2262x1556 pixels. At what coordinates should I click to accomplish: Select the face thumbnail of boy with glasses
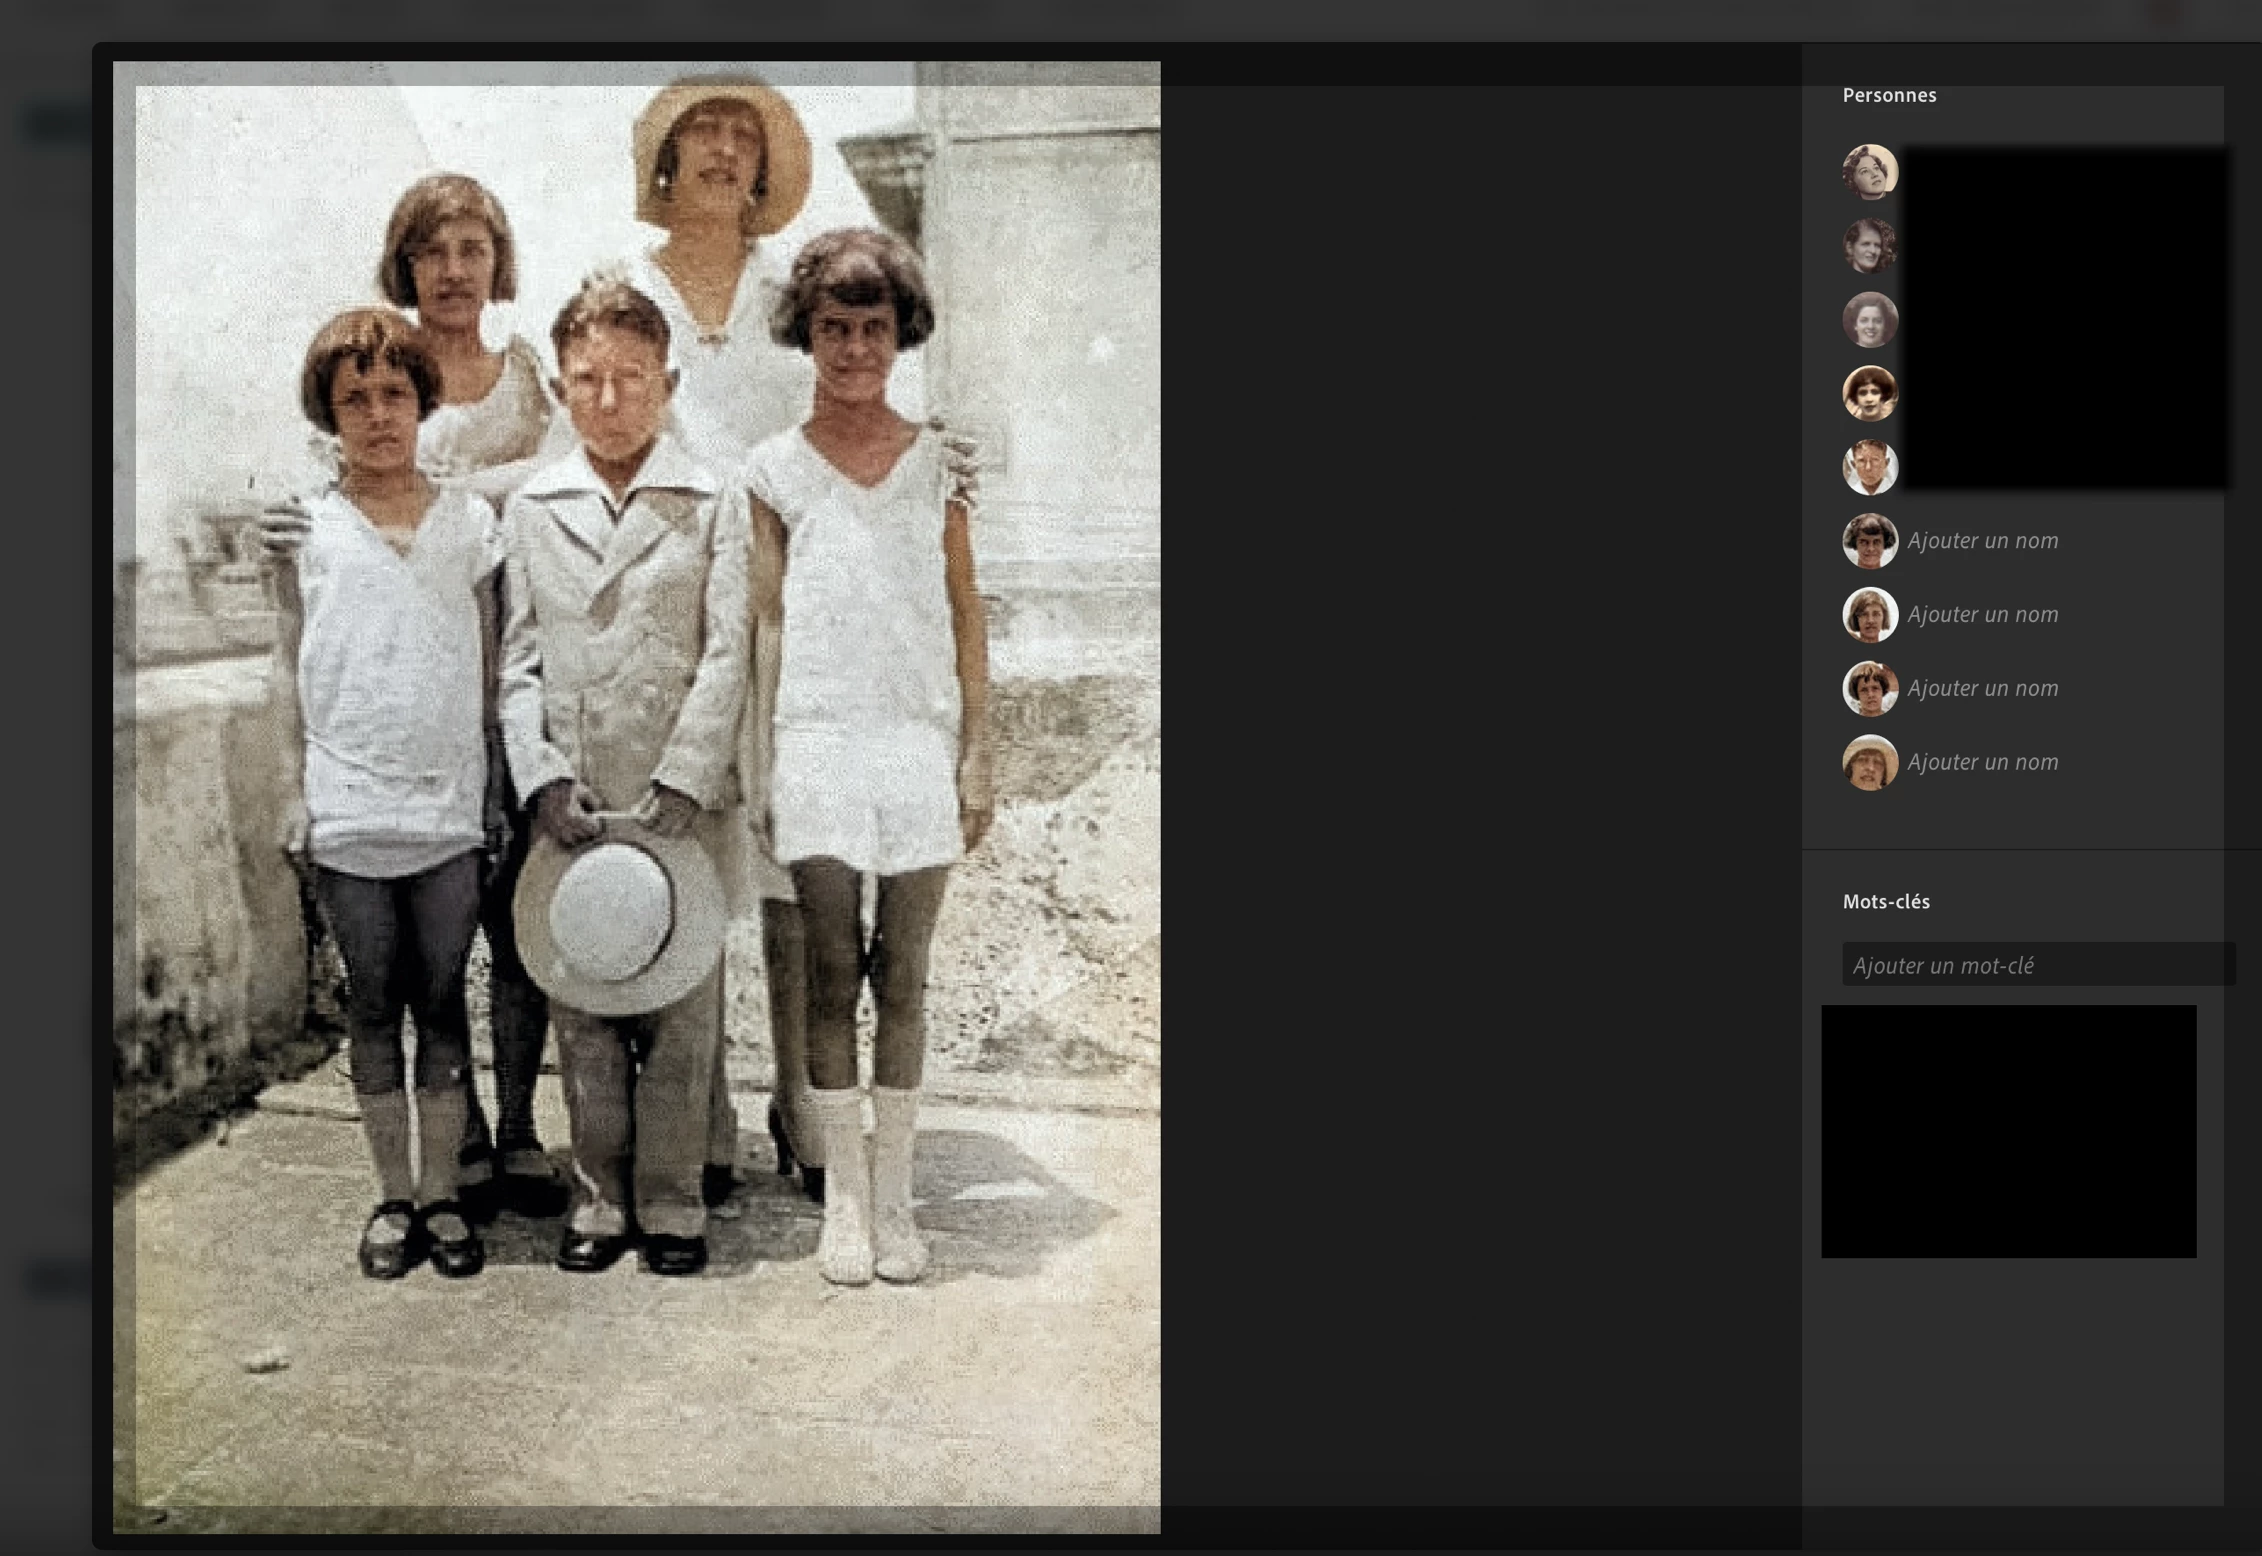[1869, 467]
